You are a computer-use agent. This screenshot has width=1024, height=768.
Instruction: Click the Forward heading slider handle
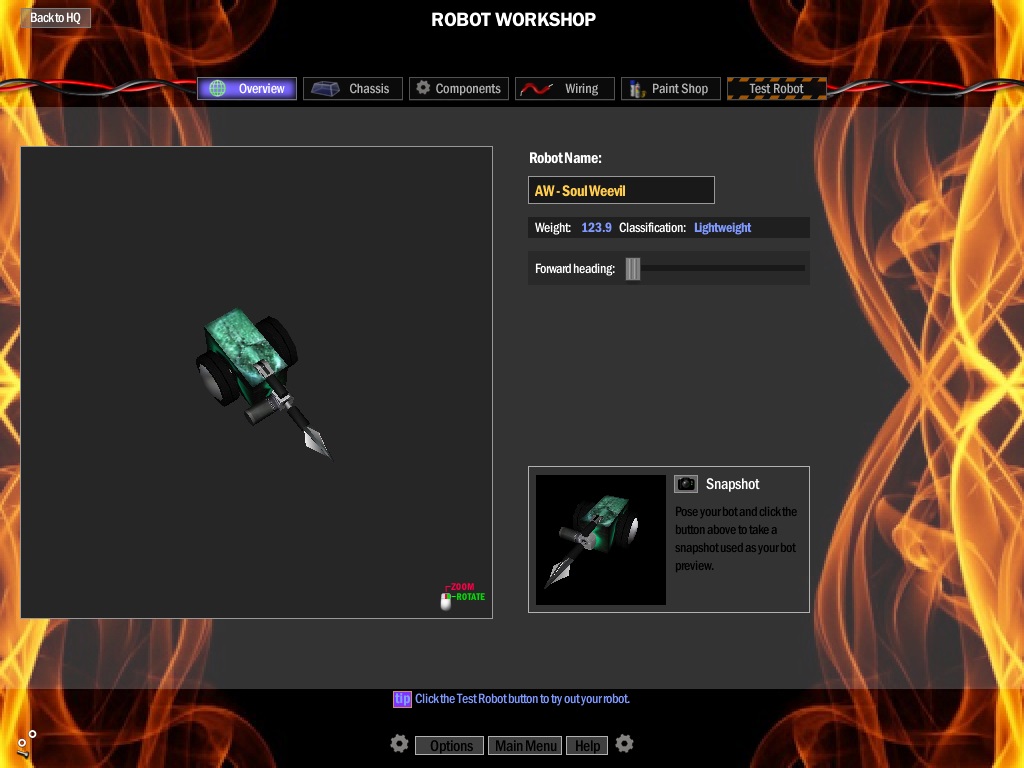(x=633, y=268)
